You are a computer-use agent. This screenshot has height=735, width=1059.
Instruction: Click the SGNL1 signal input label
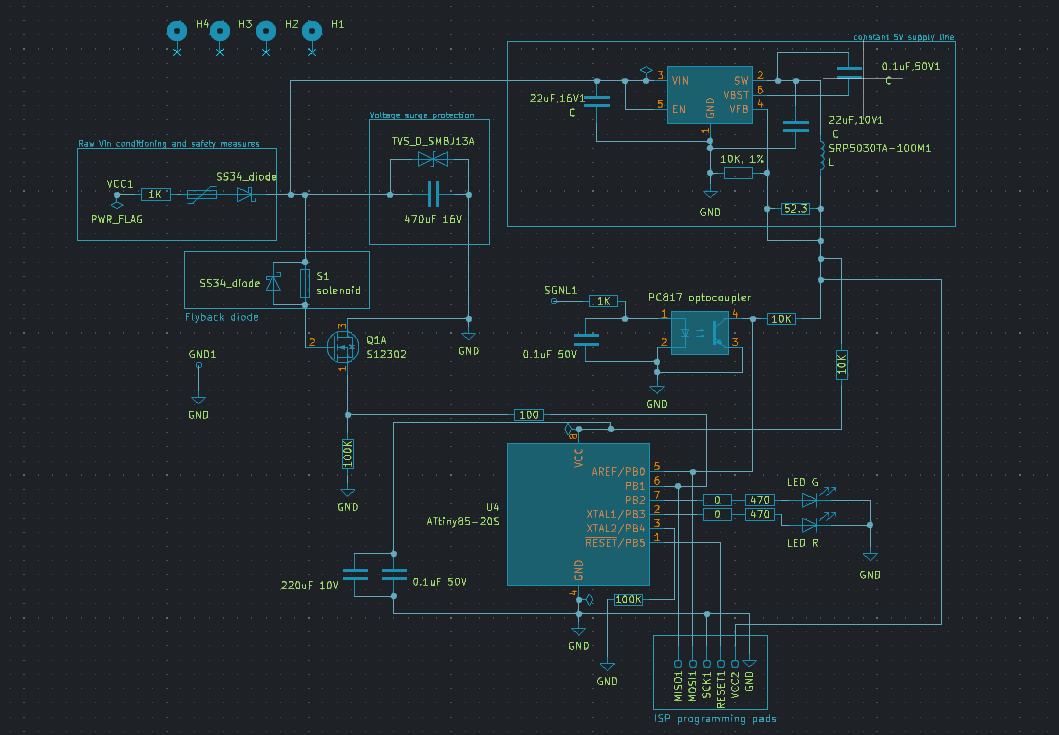pyautogui.click(x=561, y=290)
